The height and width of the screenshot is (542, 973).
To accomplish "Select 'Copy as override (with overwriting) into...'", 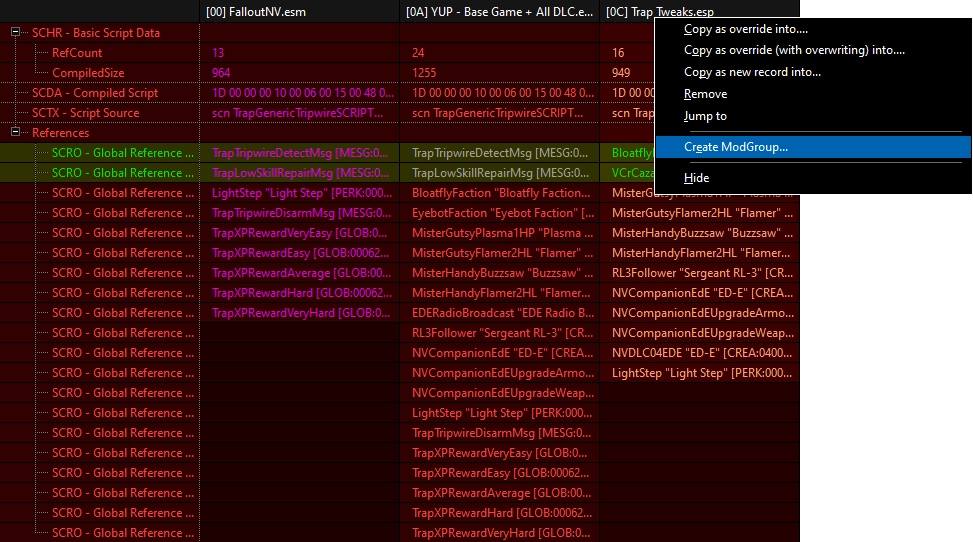I will tap(794, 50).
